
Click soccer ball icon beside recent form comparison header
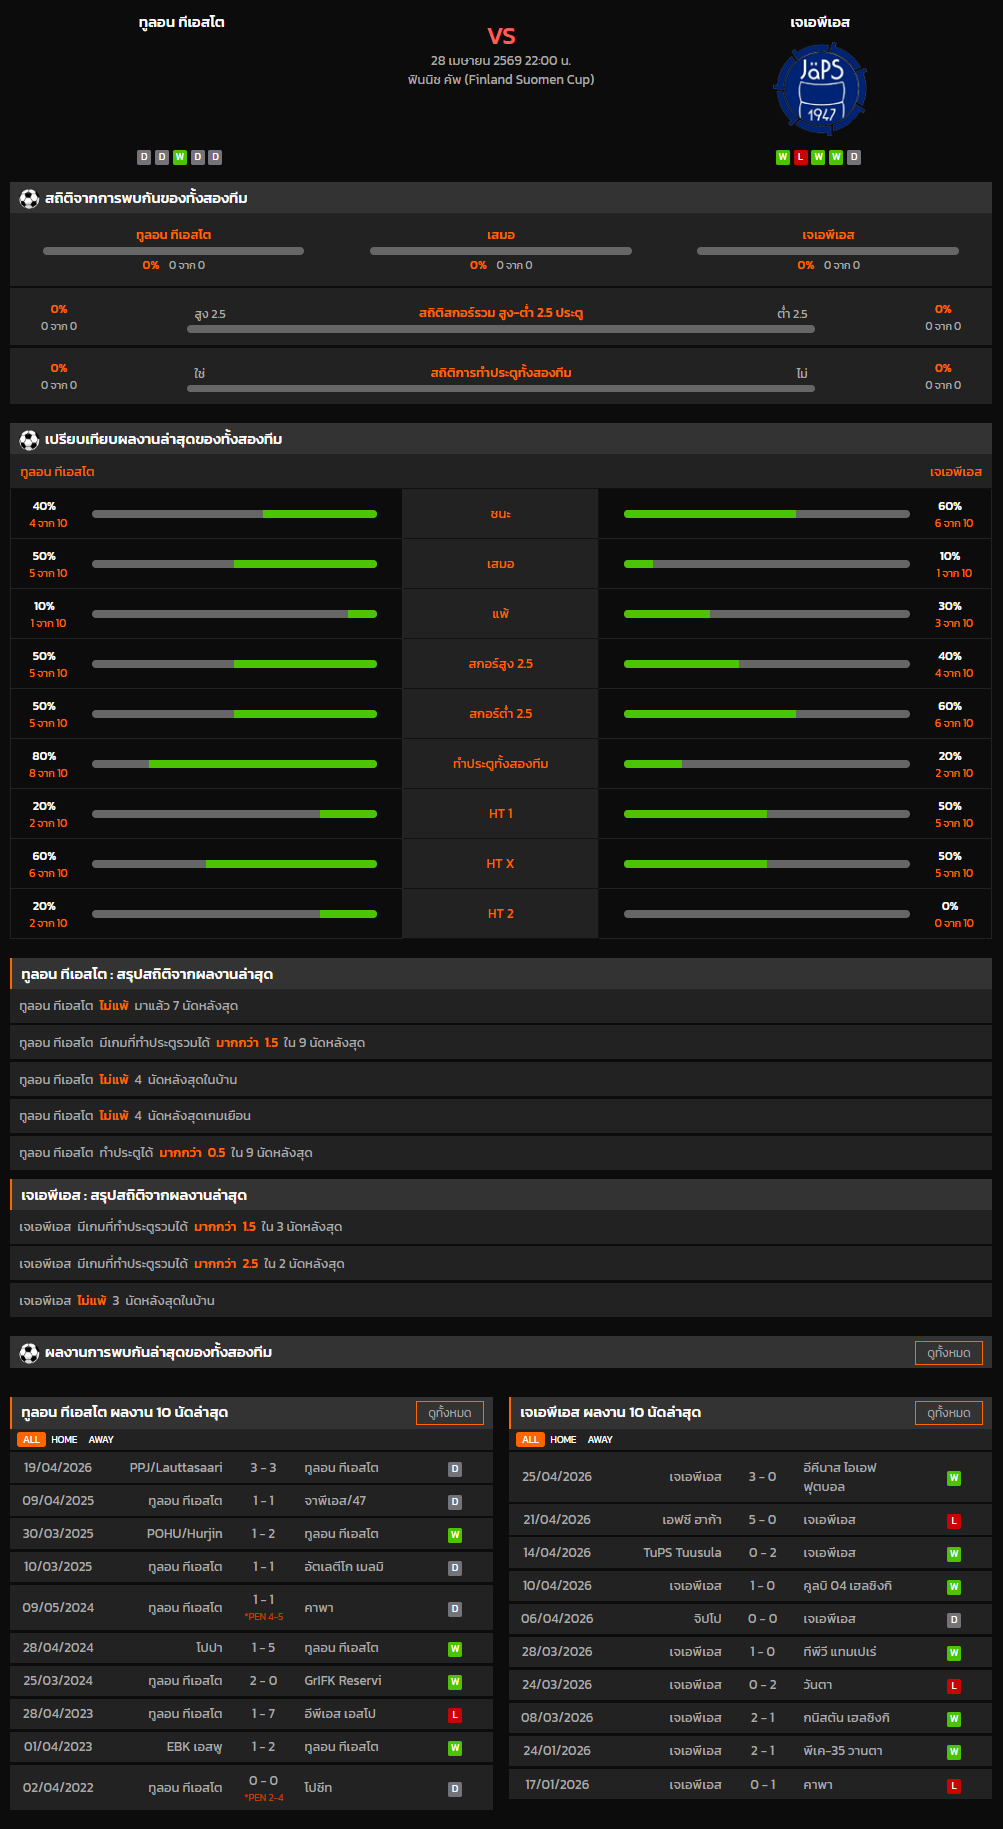tap(29, 440)
